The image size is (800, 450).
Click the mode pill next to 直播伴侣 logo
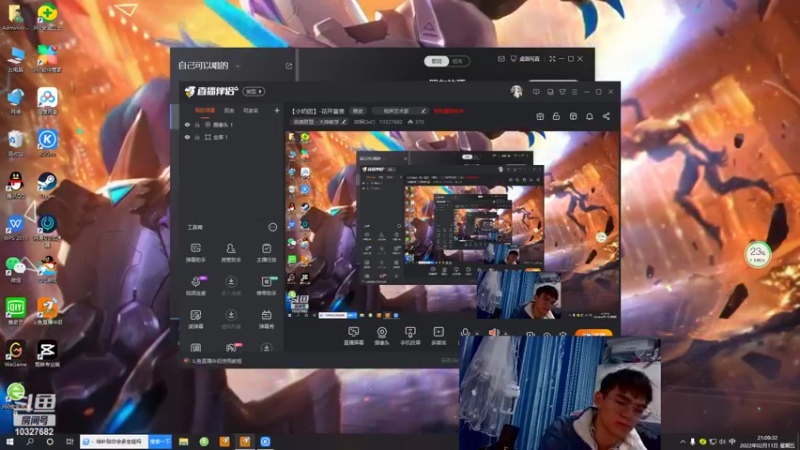[253, 92]
